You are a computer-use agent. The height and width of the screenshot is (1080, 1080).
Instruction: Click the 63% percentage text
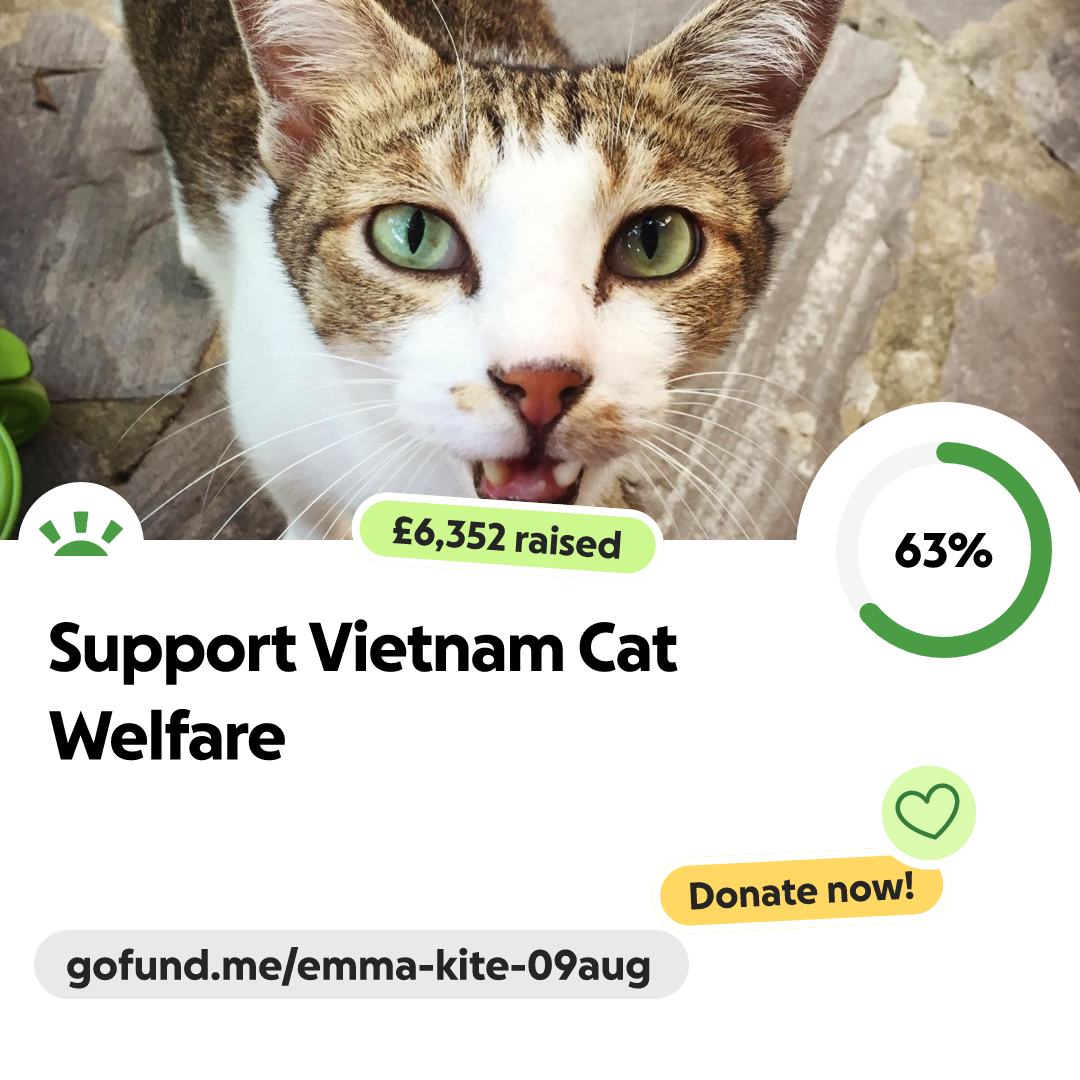[x=943, y=550]
